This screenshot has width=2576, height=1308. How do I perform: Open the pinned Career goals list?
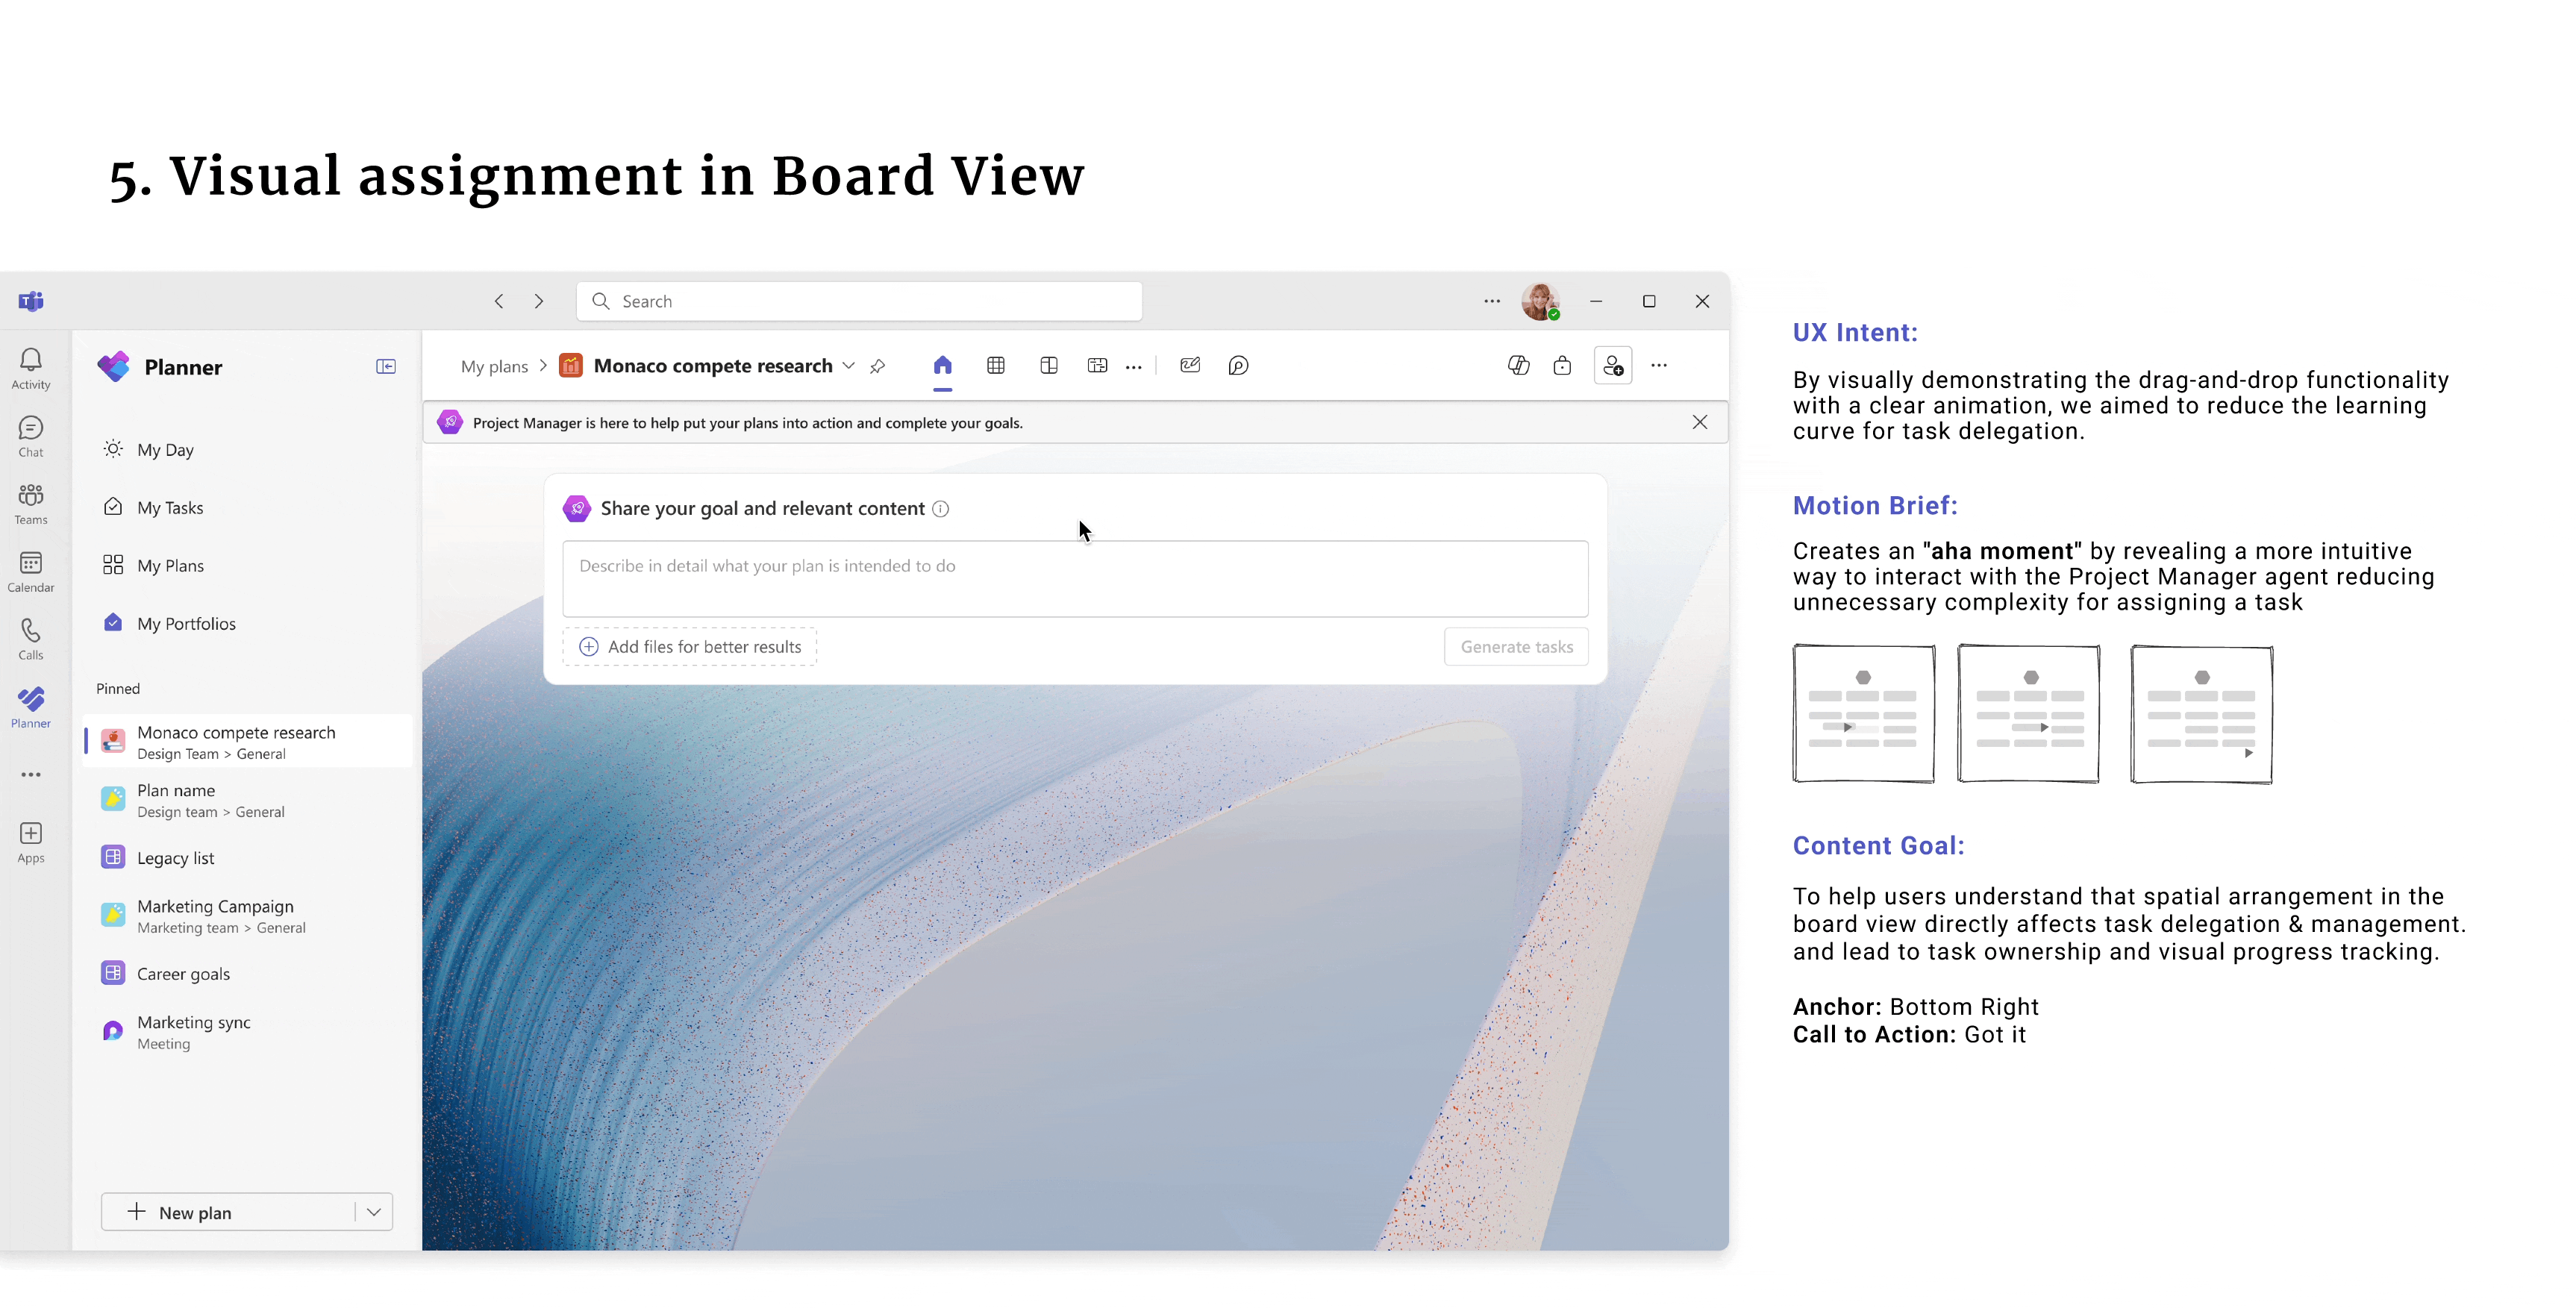point(247,974)
